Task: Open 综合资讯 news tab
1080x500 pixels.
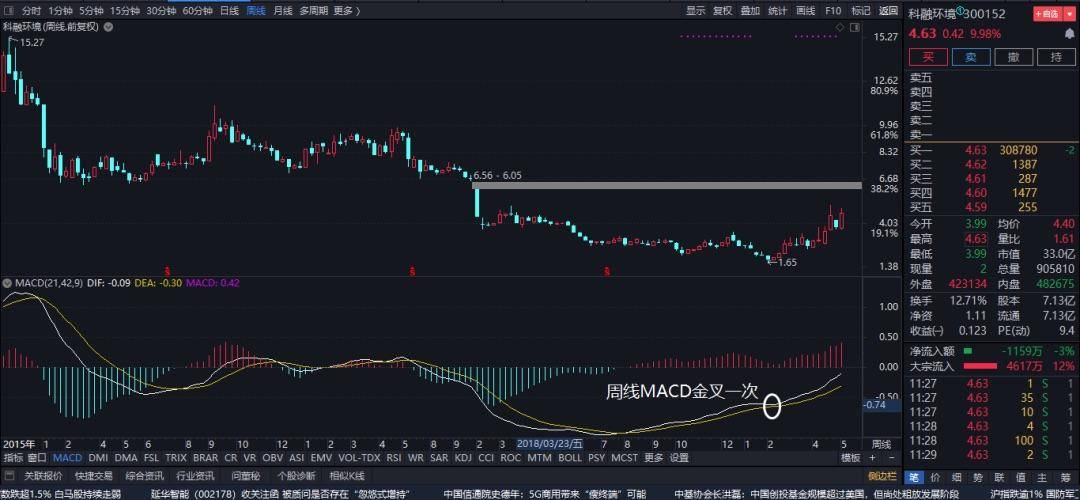Action: pos(144,475)
